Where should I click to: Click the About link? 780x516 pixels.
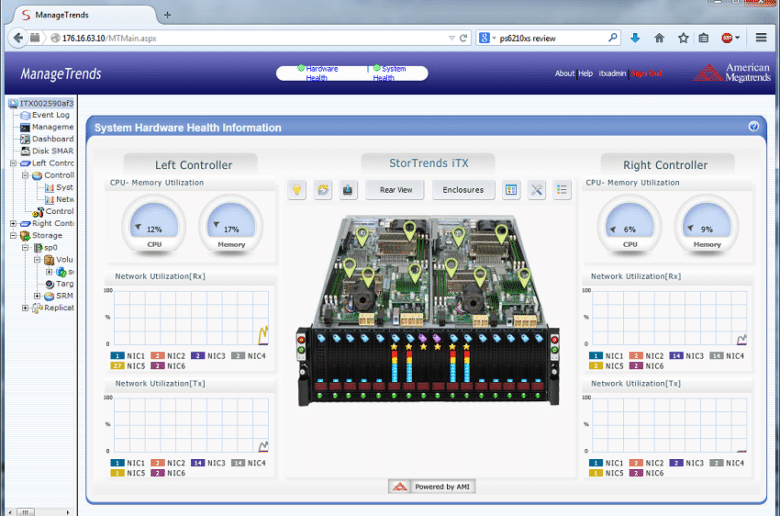click(565, 73)
